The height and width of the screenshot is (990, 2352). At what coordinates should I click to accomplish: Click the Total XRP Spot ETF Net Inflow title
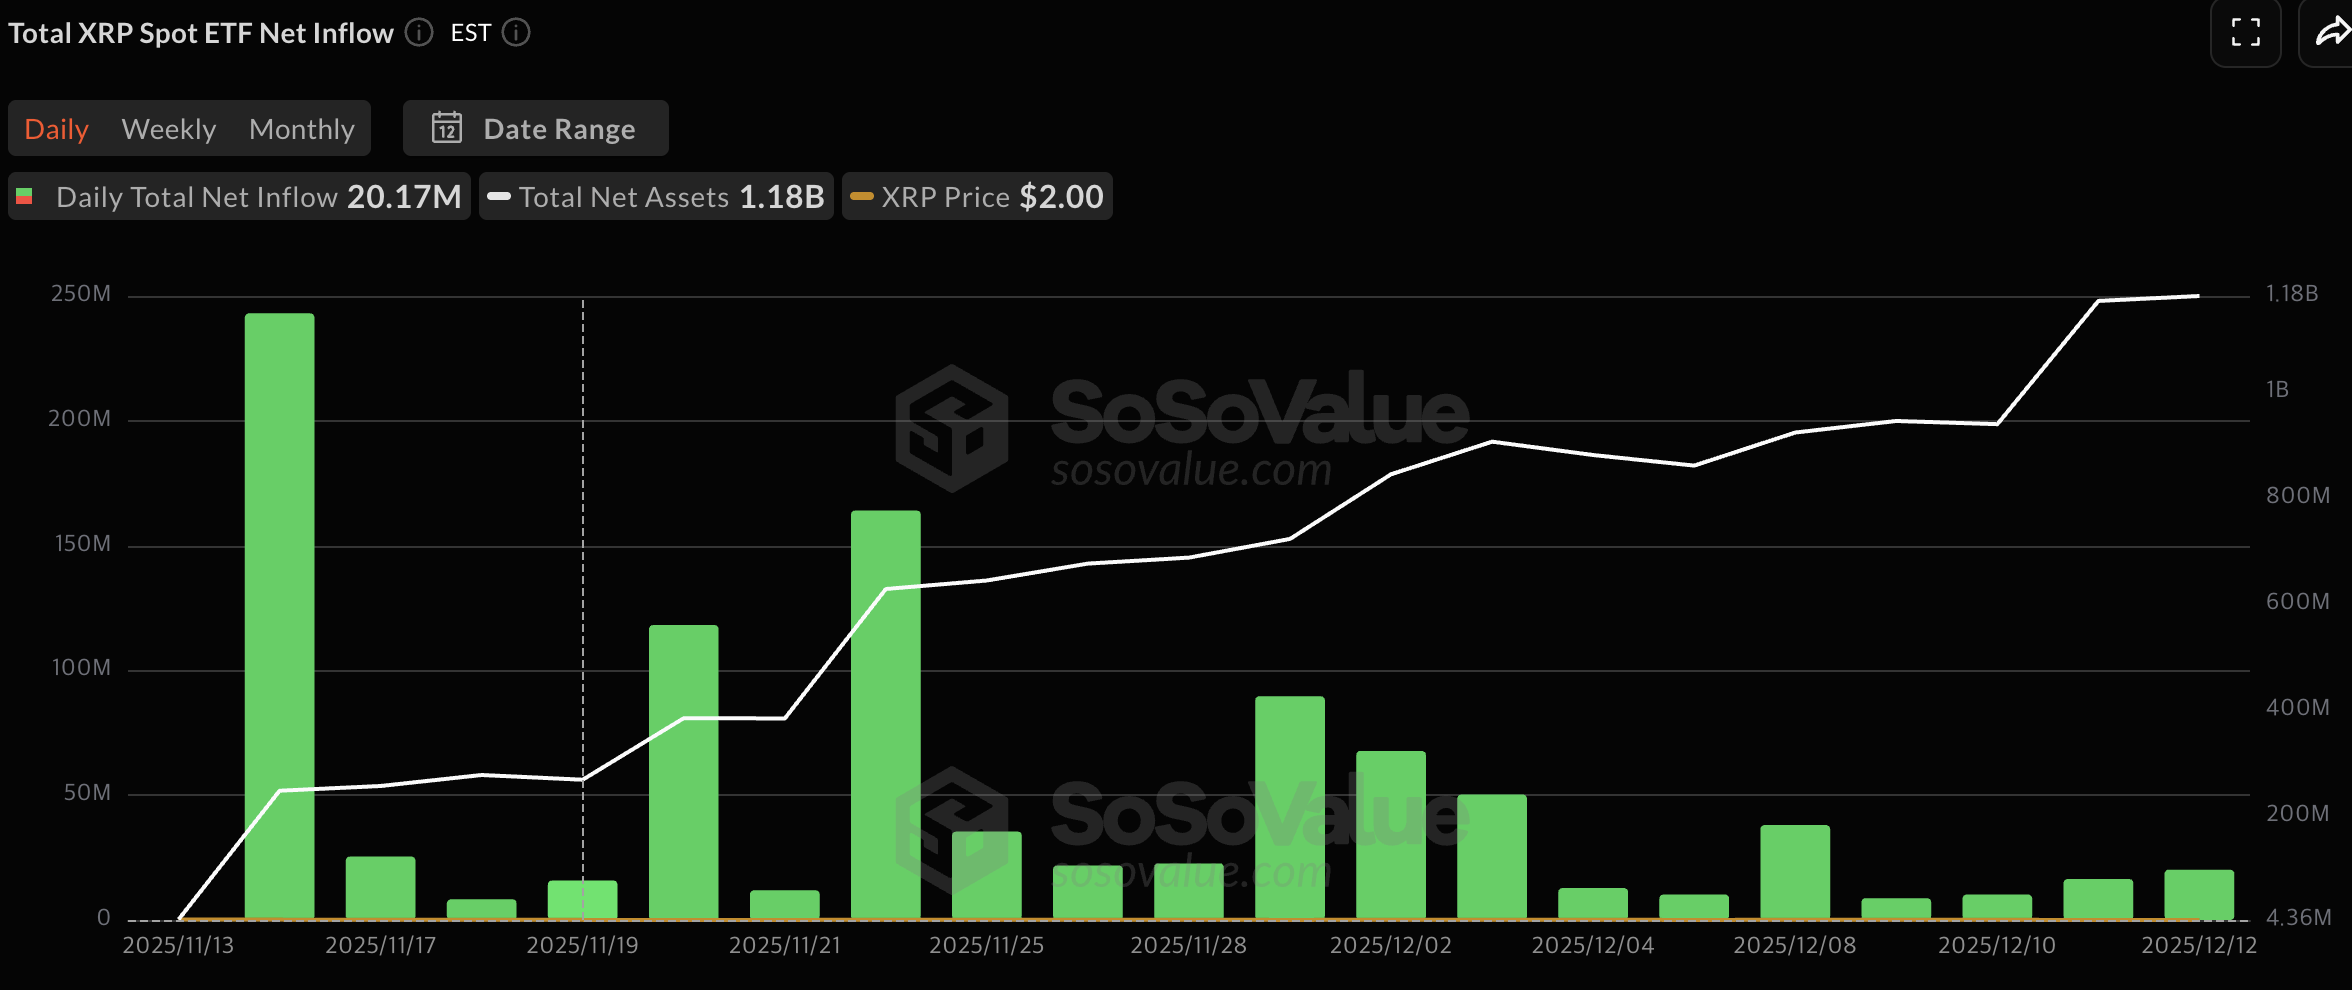click(201, 33)
